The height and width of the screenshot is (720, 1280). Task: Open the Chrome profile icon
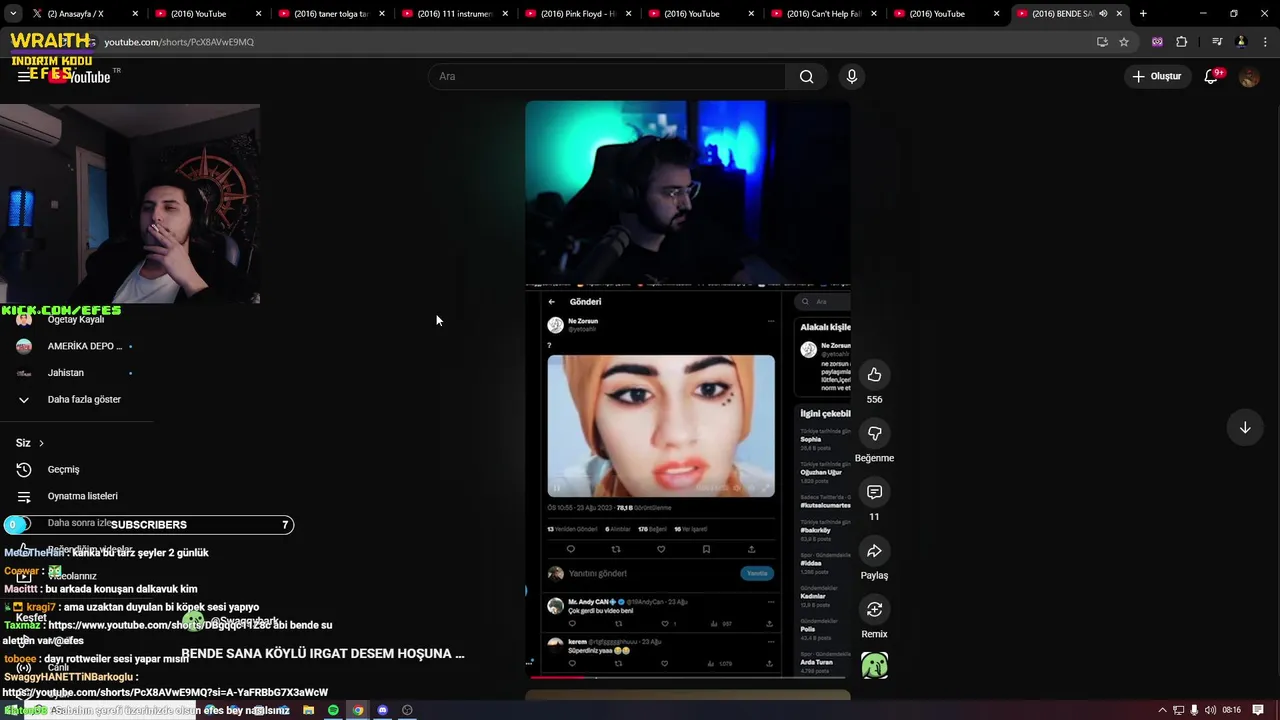[x=1241, y=42]
